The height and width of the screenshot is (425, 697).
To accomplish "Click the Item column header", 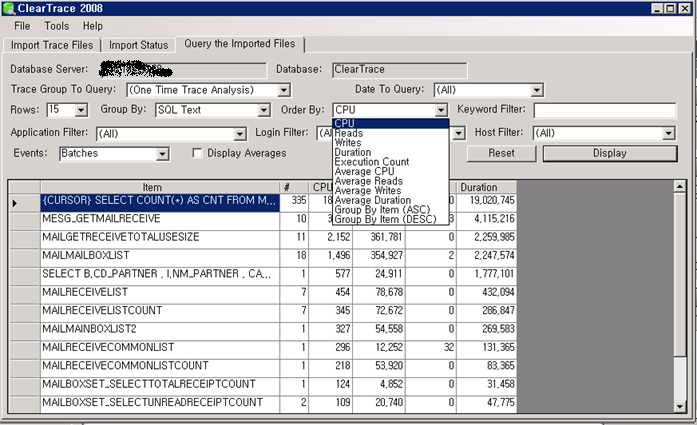I will click(x=160, y=187).
